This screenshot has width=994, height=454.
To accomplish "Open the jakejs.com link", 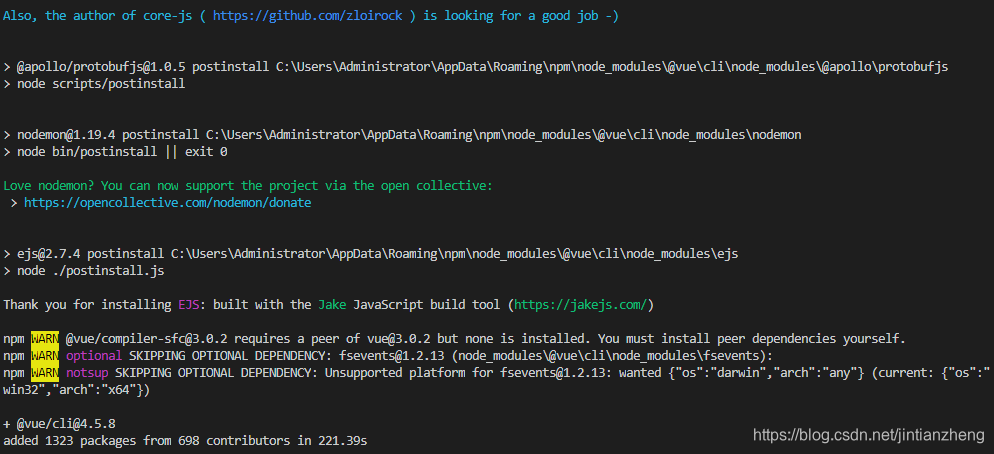I will [x=580, y=304].
